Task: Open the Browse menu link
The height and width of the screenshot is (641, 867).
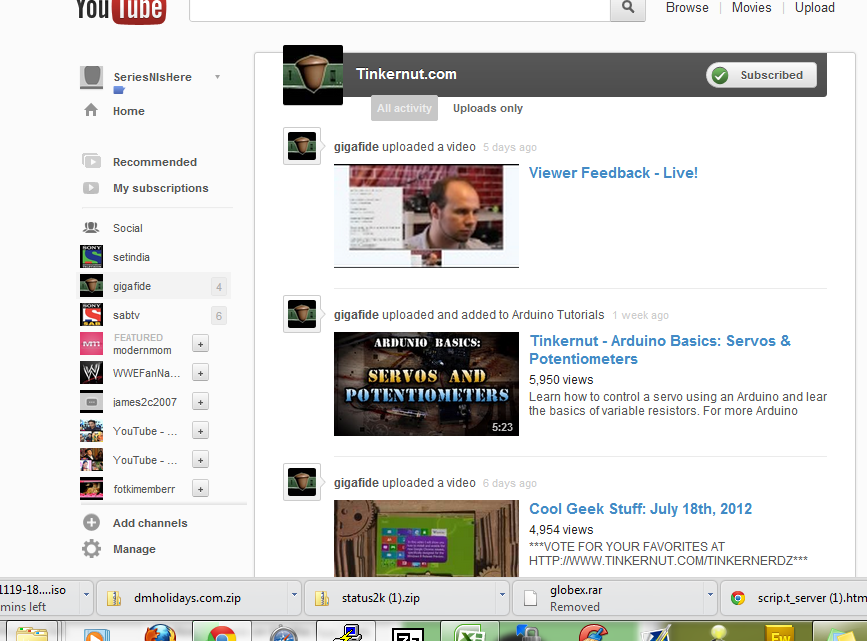Action: pyautogui.click(x=687, y=8)
